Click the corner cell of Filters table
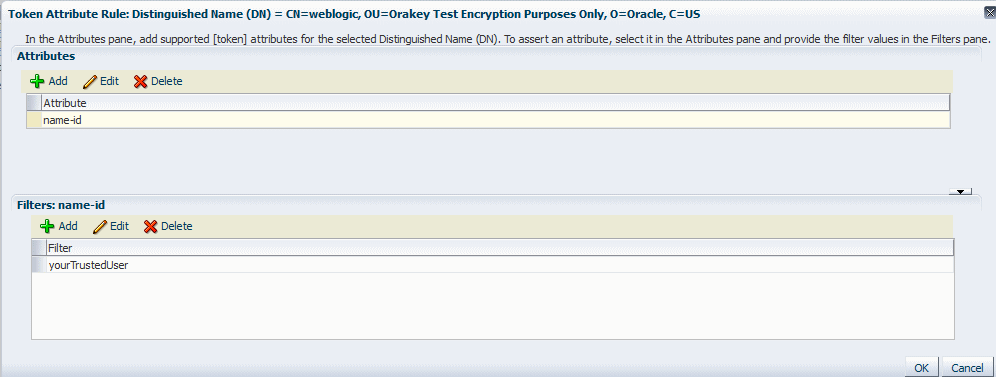Image resolution: width=996 pixels, height=377 pixels. [x=39, y=248]
